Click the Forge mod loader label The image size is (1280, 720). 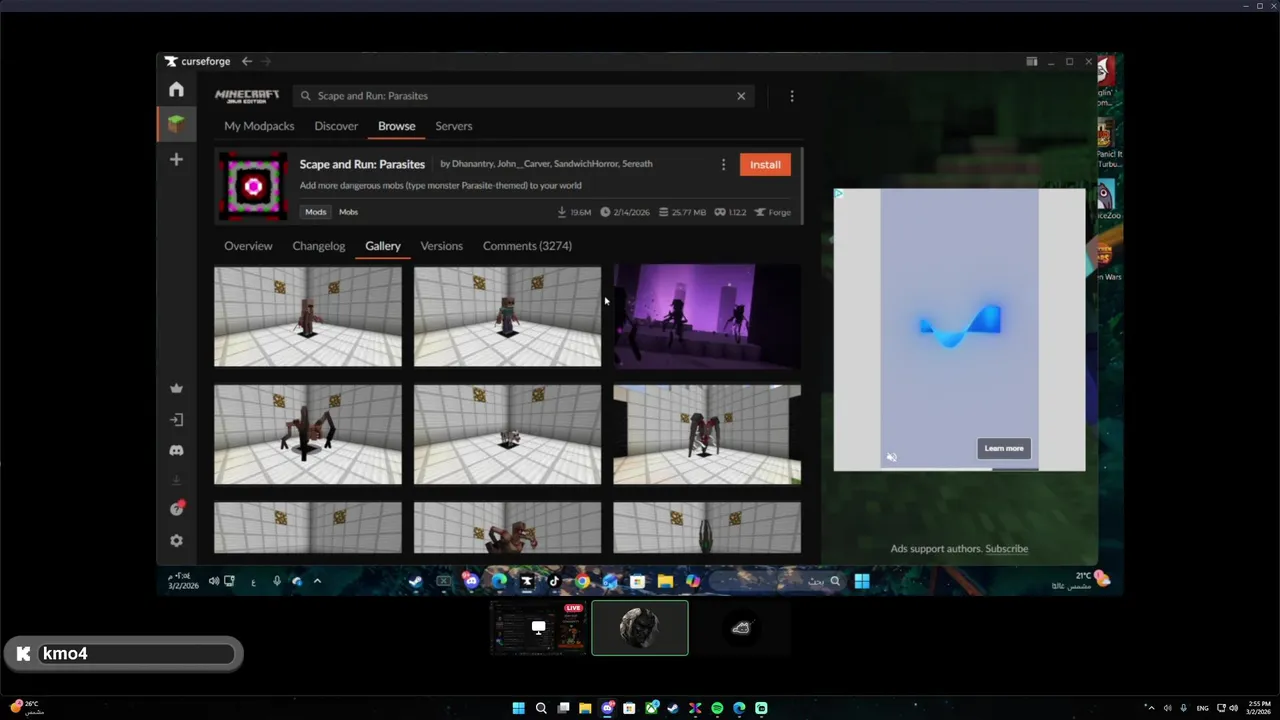tap(773, 212)
